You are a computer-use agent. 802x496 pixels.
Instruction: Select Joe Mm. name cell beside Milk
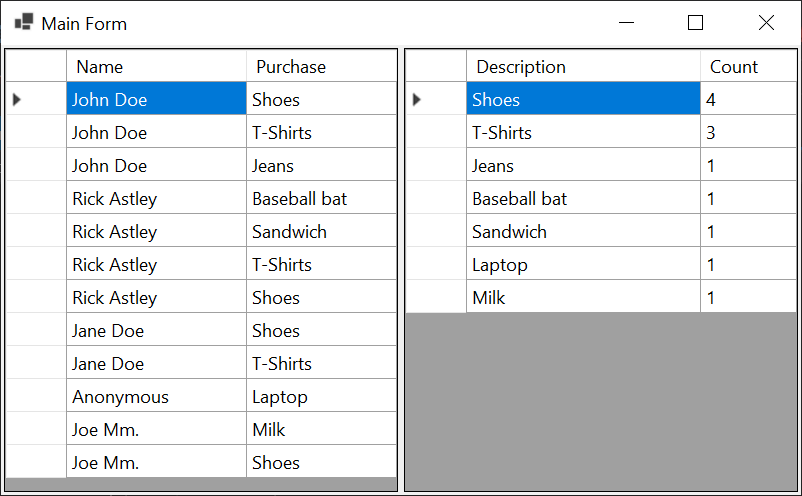pyautogui.click(x=157, y=429)
